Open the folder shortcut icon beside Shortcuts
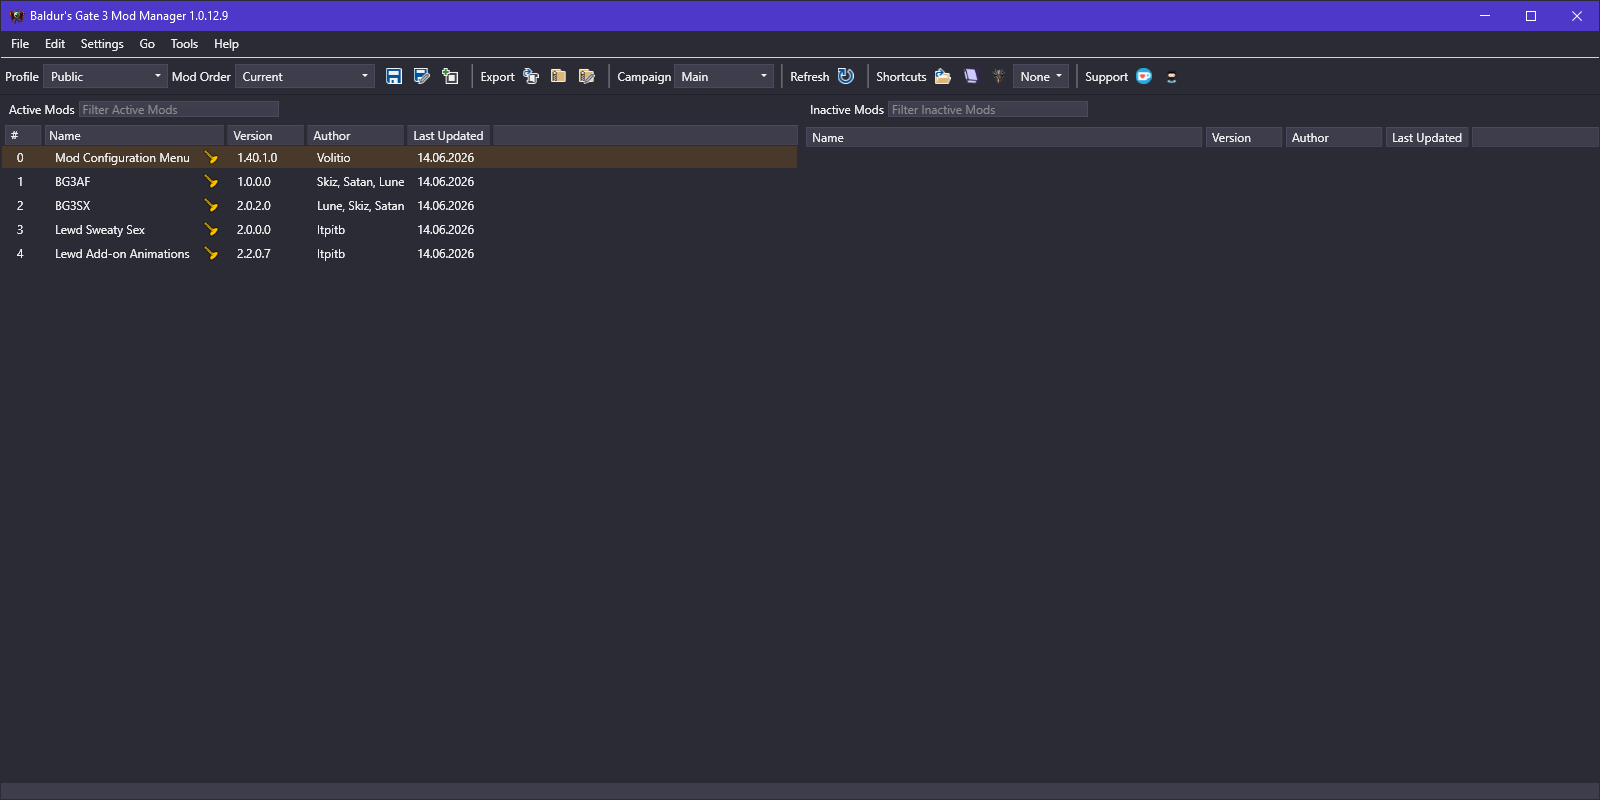The image size is (1600, 800). [x=943, y=76]
